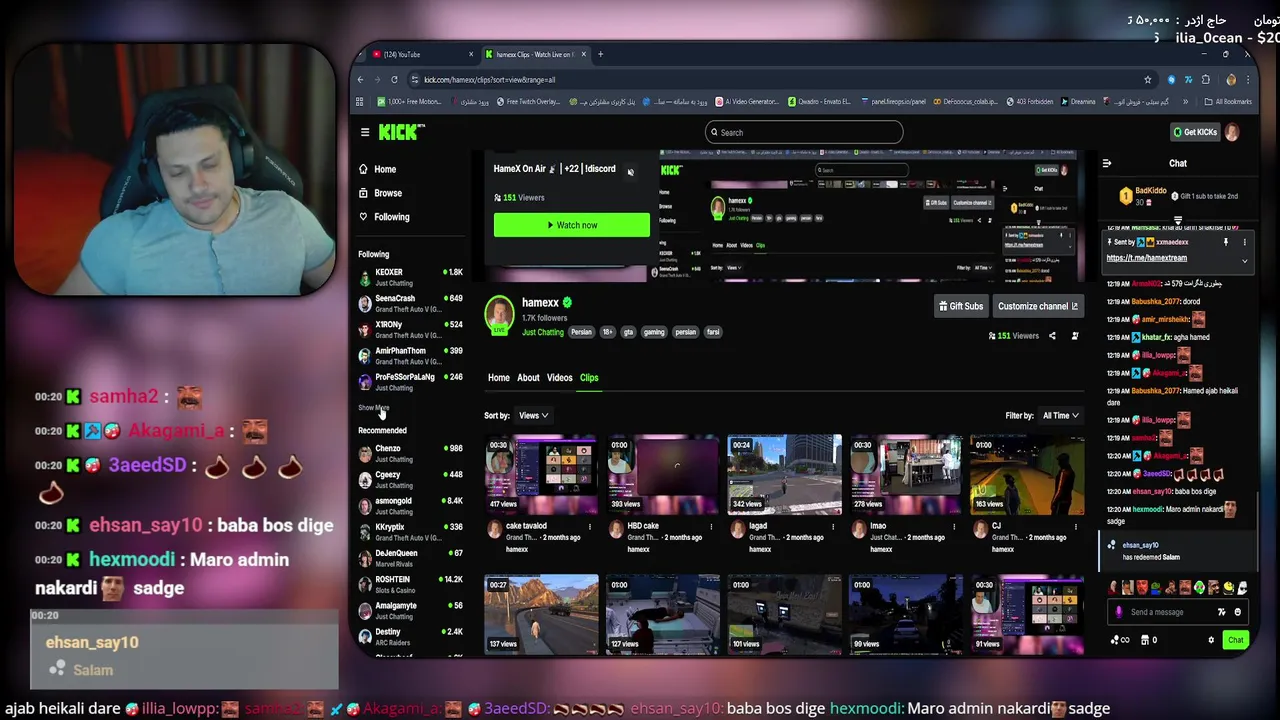Open asmongold in Recommended list

click(x=410, y=505)
